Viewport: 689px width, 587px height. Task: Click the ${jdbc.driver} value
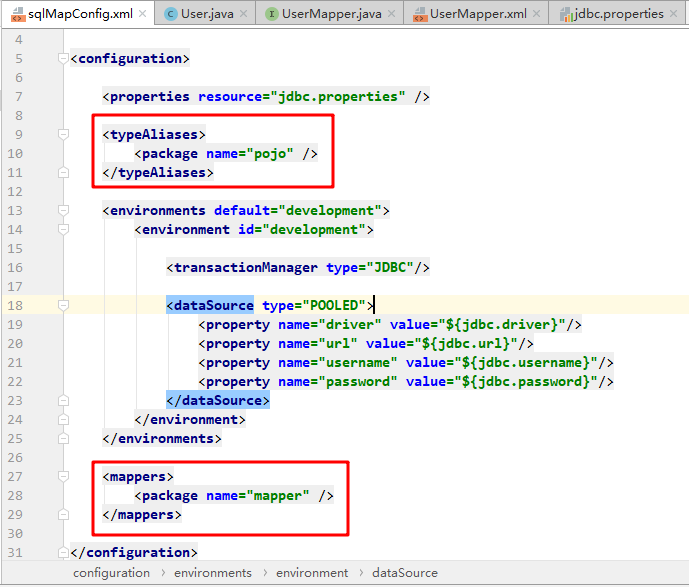[x=502, y=325]
